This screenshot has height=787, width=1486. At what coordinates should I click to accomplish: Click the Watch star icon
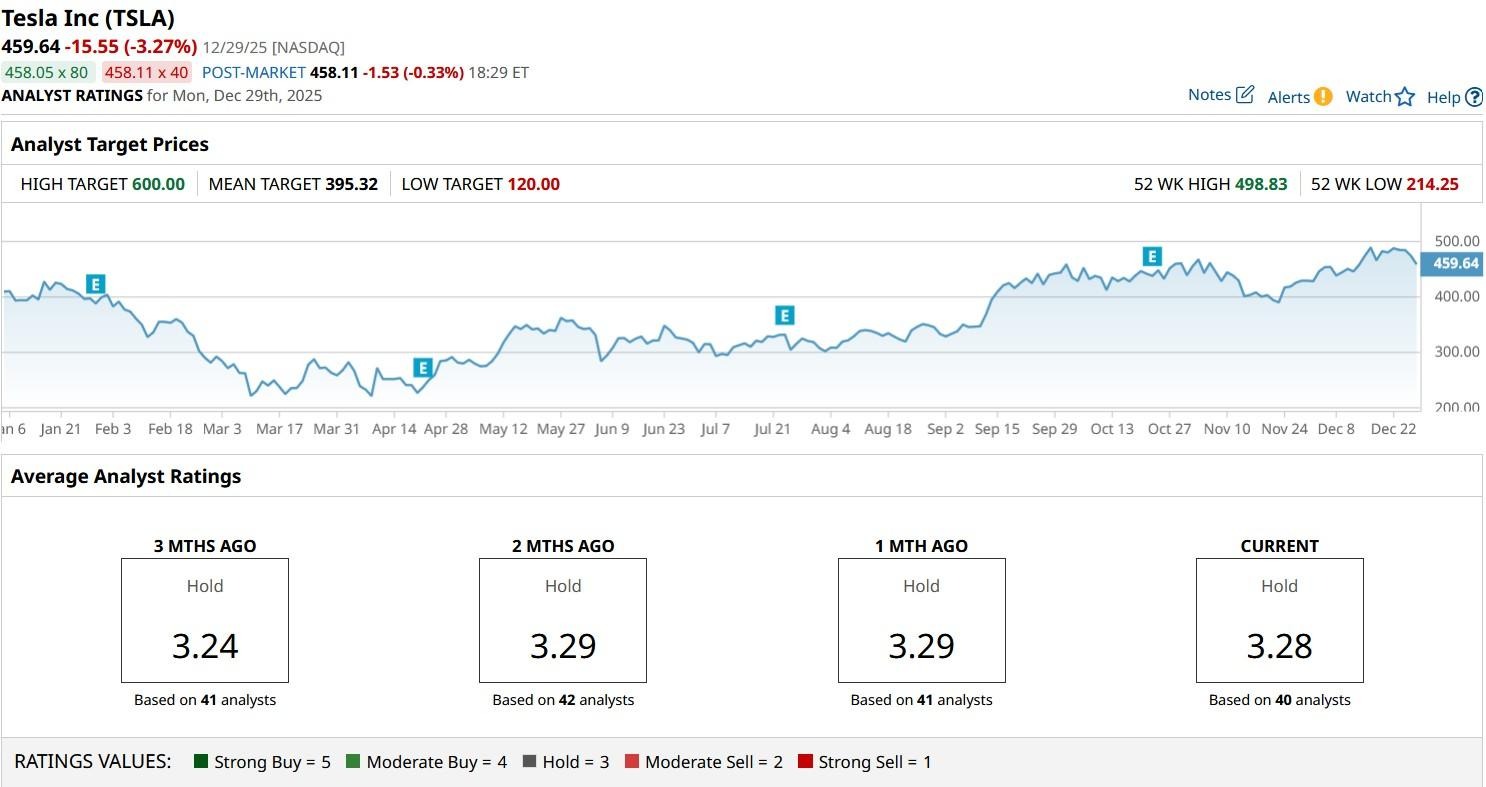click(x=1405, y=97)
